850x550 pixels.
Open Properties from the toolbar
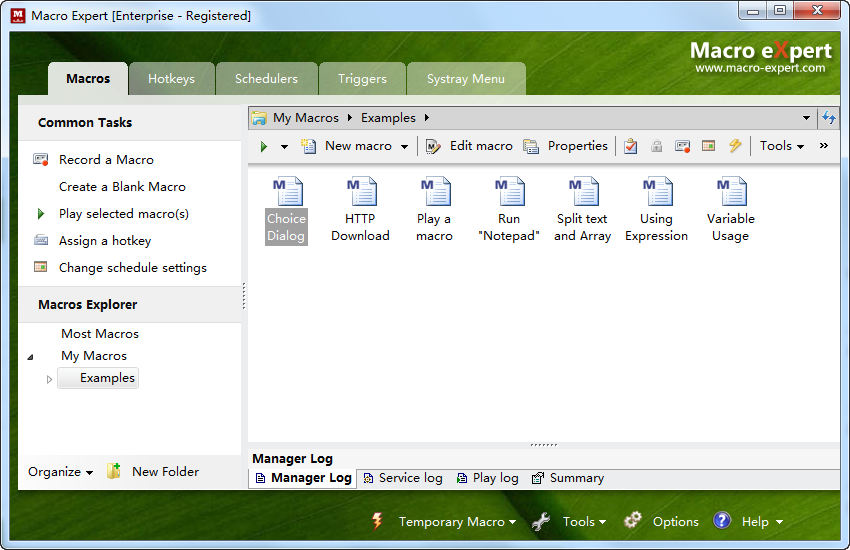click(x=566, y=146)
